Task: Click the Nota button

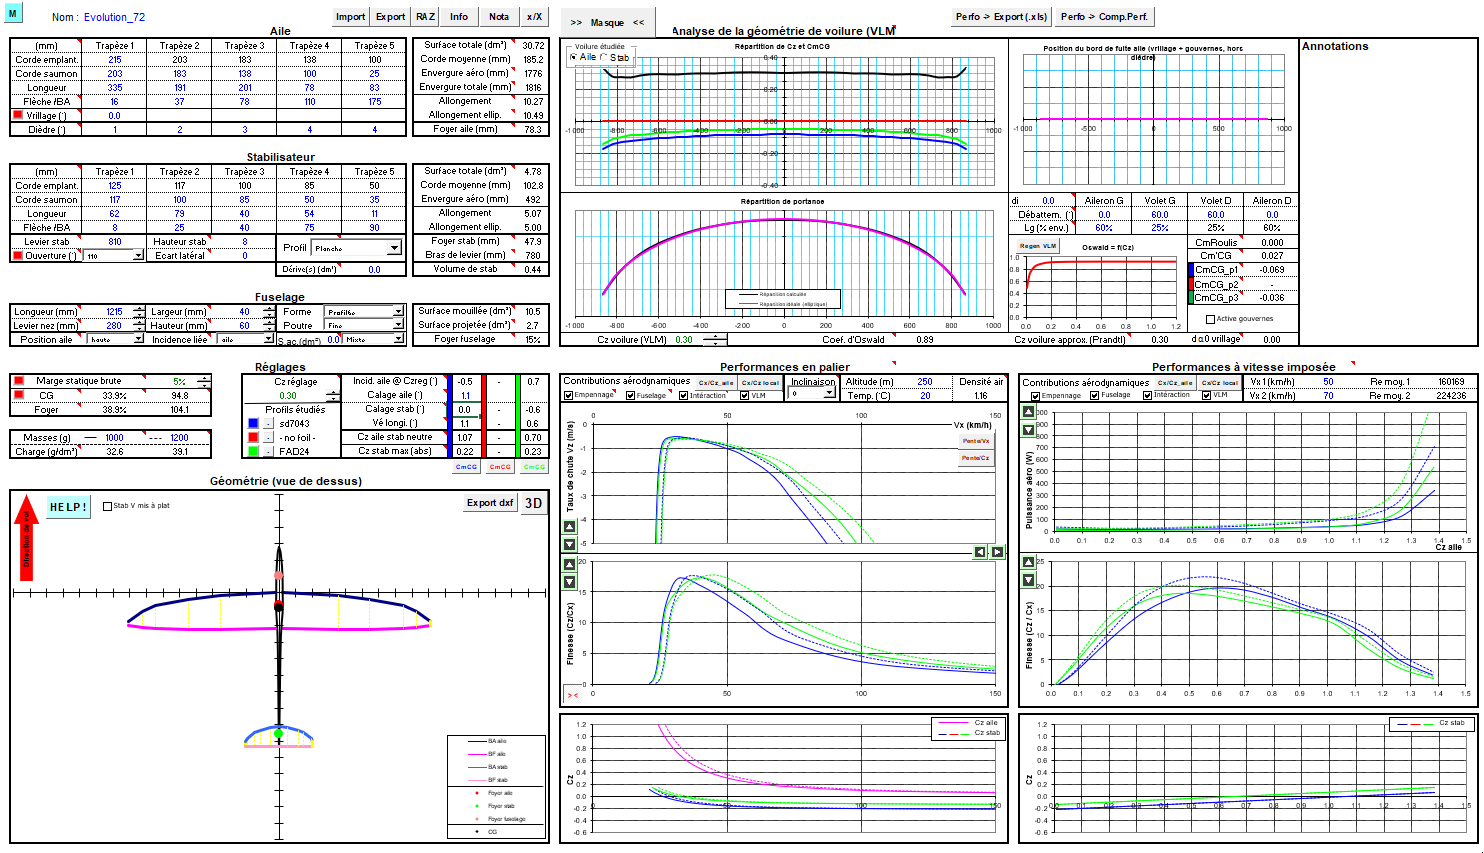Action: [499, 17]
